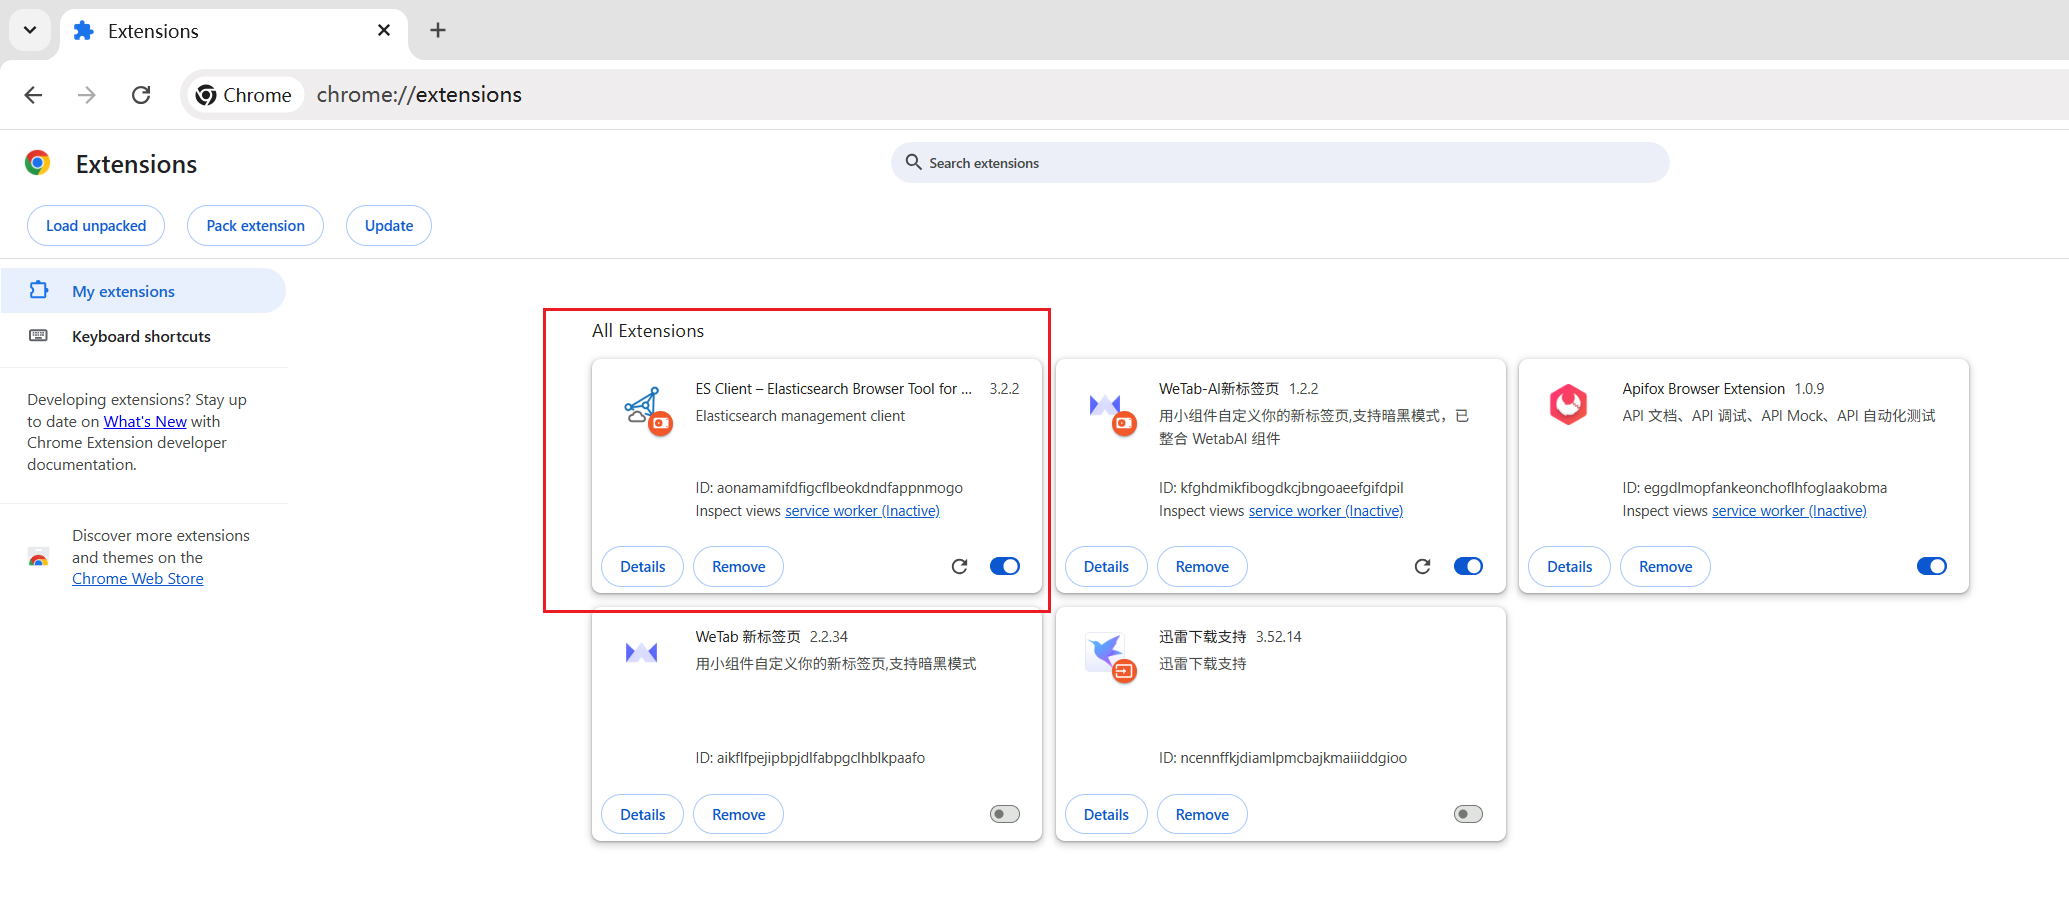Screen dimensions: 2069x907
Task: Open Keyboard shortcuts sidebar item
Action: tap(143, 336)
